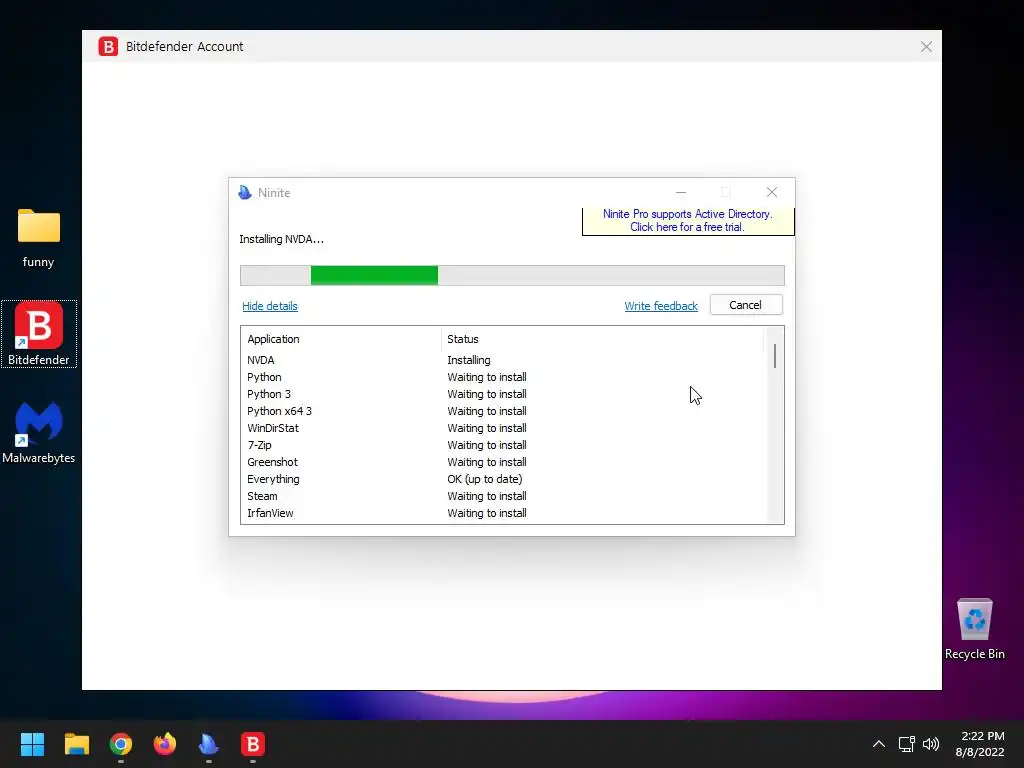1024x768 pixels.
Task: Click Waiting to install beside Steam
Action: (x=487, y=496)
